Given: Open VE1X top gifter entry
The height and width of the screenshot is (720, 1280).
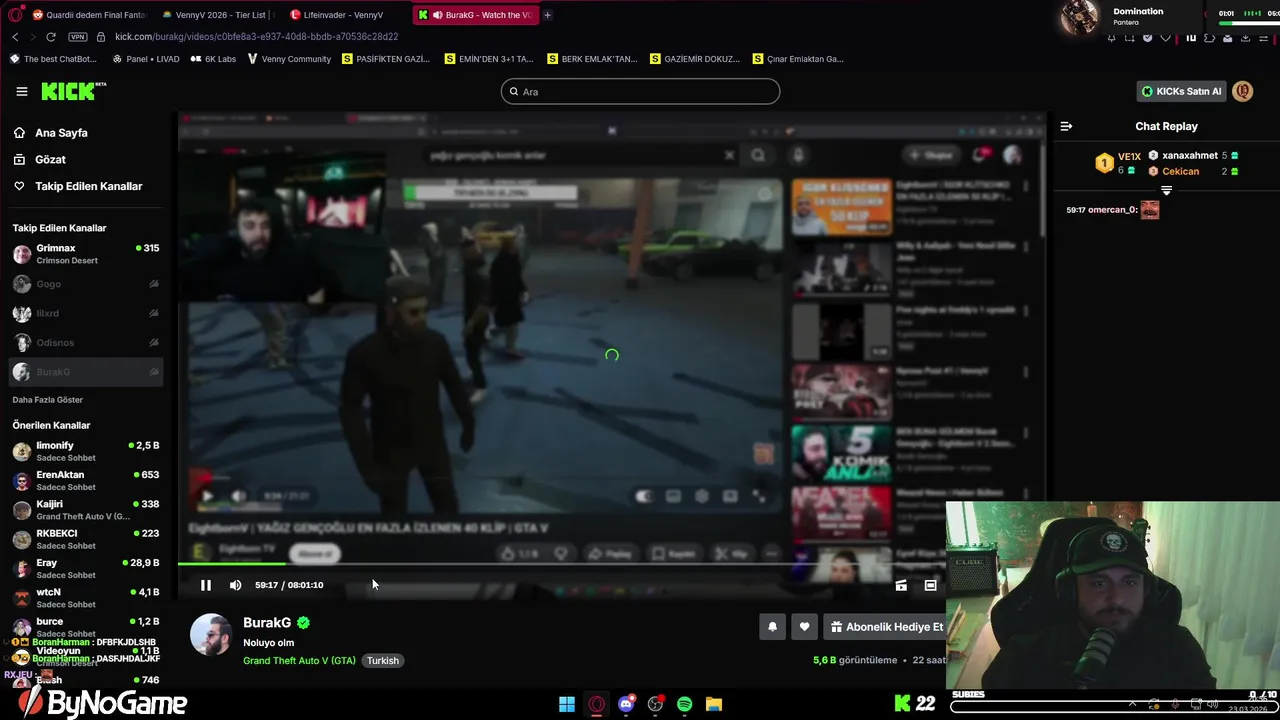Looking at the screenshot, I should tap(1119, 163).
